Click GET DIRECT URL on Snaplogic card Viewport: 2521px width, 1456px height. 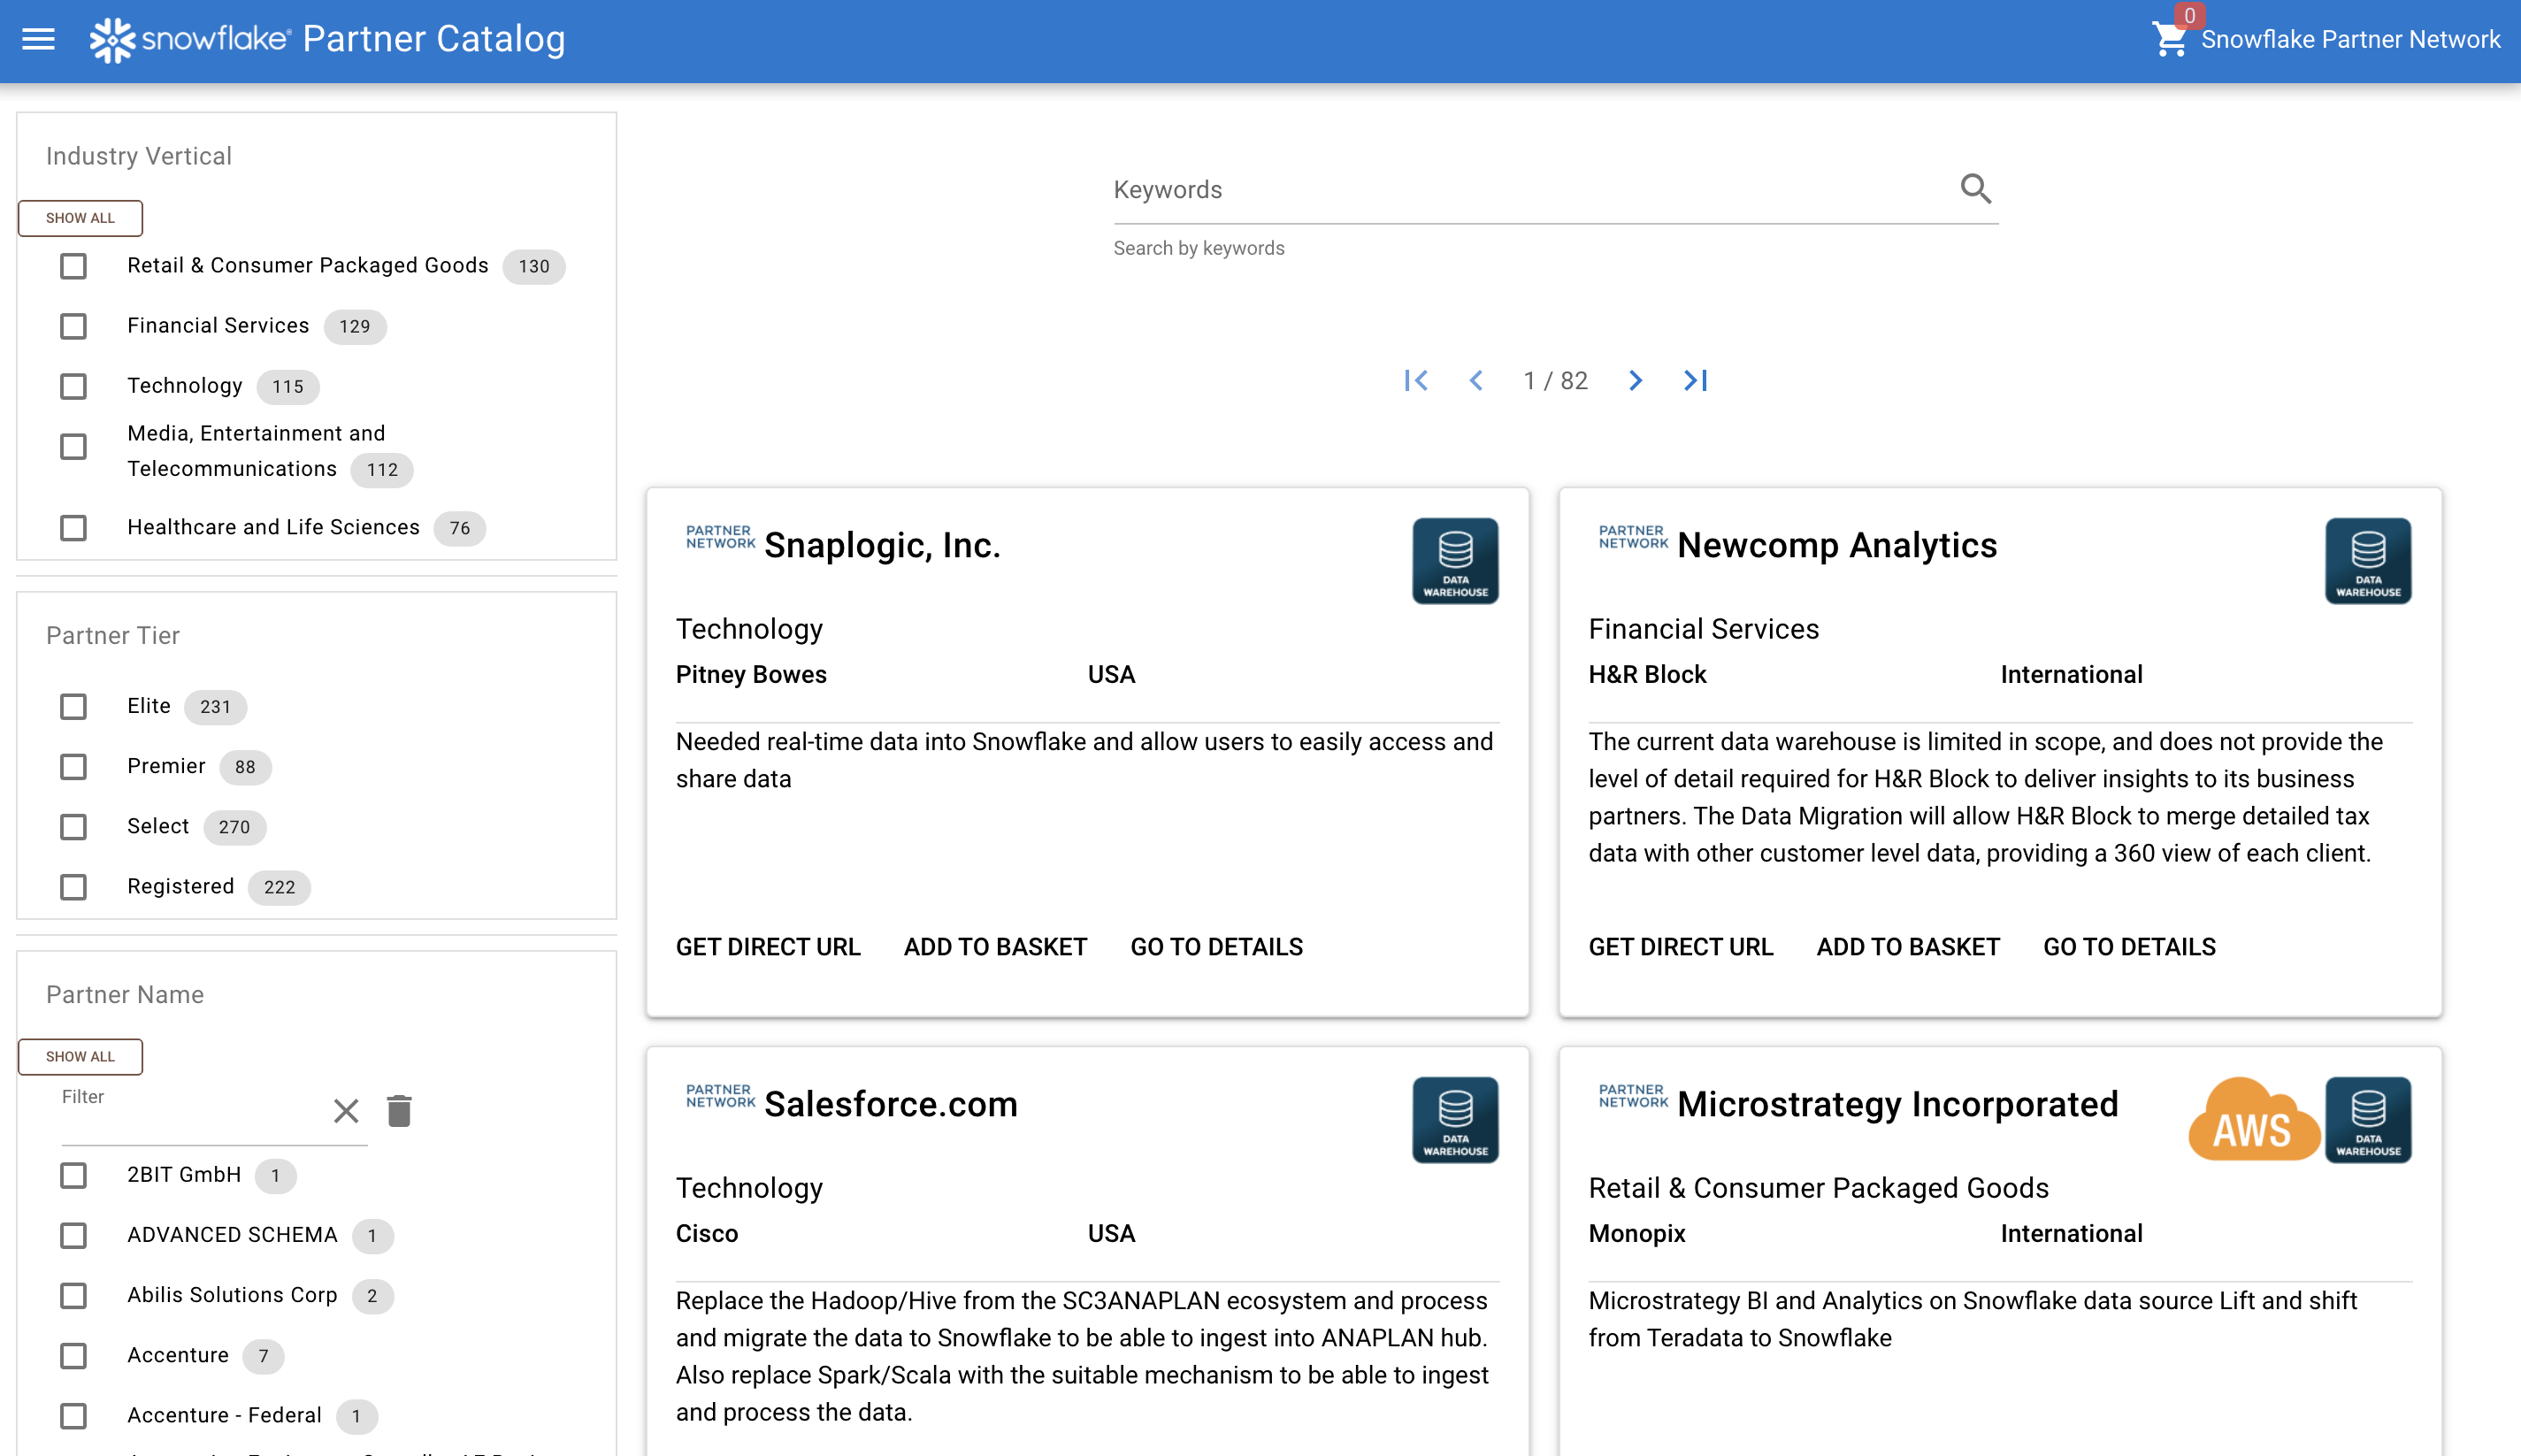[x=768, y=947]
